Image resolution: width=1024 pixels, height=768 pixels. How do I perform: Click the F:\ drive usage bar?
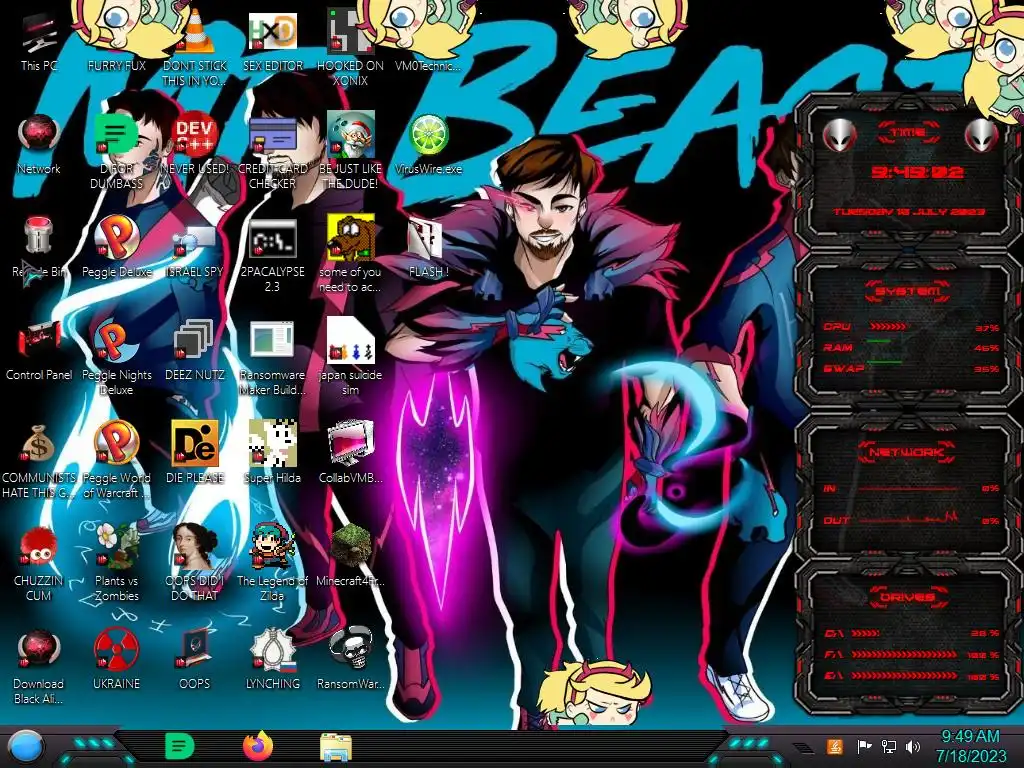[x=910, y=654]
